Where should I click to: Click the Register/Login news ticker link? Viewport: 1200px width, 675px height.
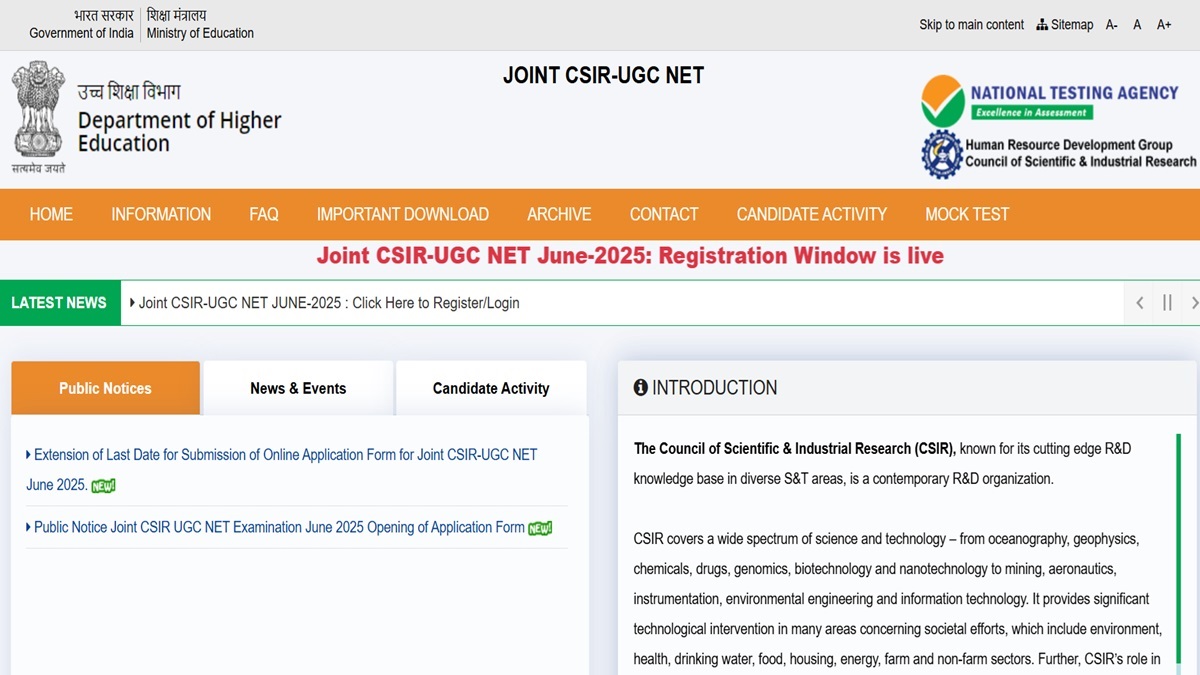pyautogui.click(x=329, y=302)
